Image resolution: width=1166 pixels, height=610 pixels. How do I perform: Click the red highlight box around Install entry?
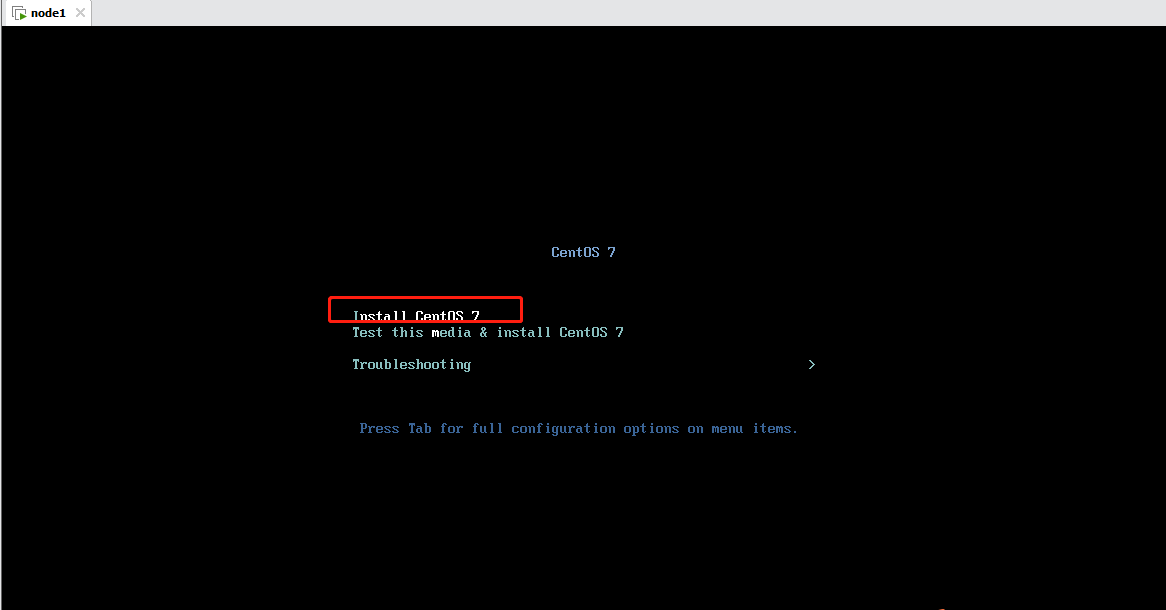coord(425,309)
